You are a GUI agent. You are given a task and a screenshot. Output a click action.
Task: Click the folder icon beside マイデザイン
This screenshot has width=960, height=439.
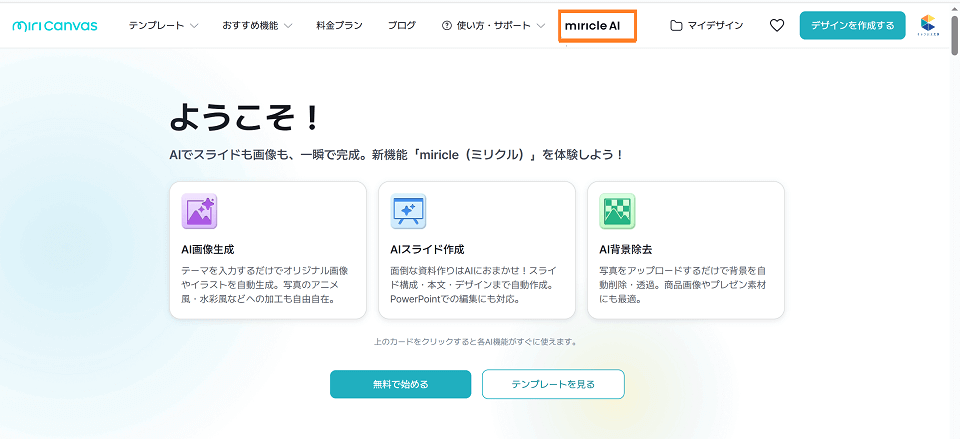pos(676,26)
